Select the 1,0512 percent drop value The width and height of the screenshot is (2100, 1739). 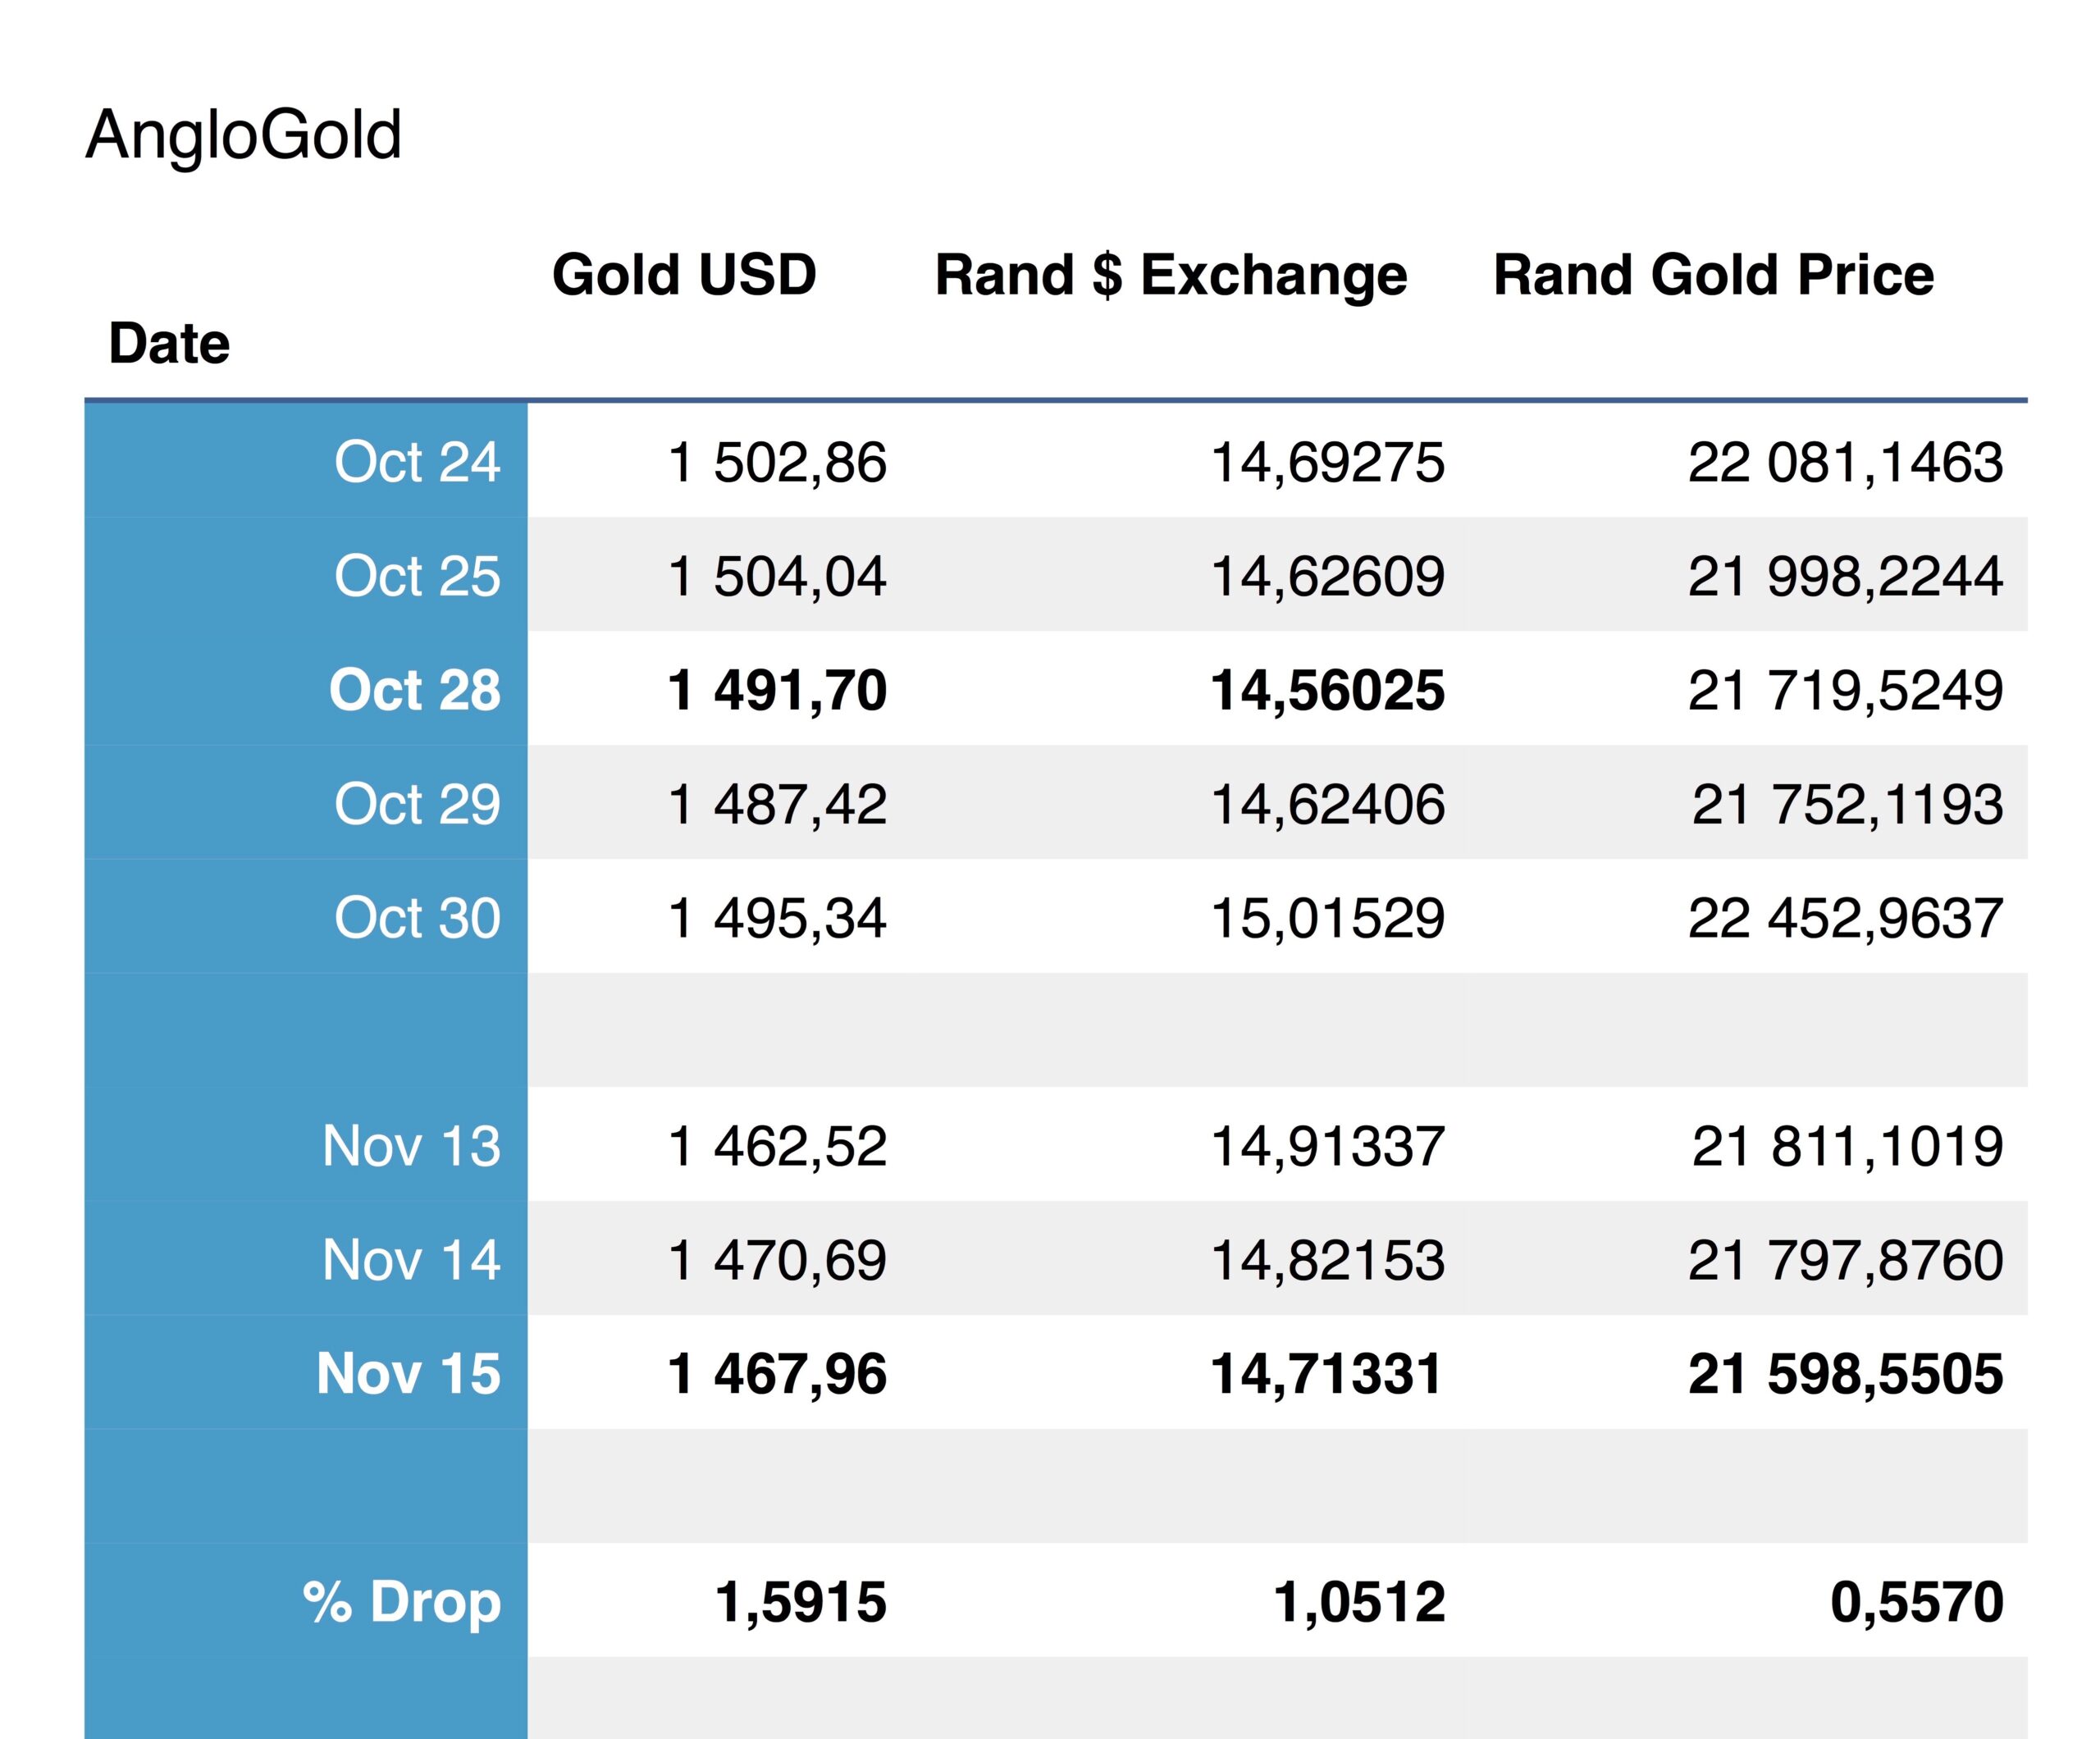tap(1359, 1602)
